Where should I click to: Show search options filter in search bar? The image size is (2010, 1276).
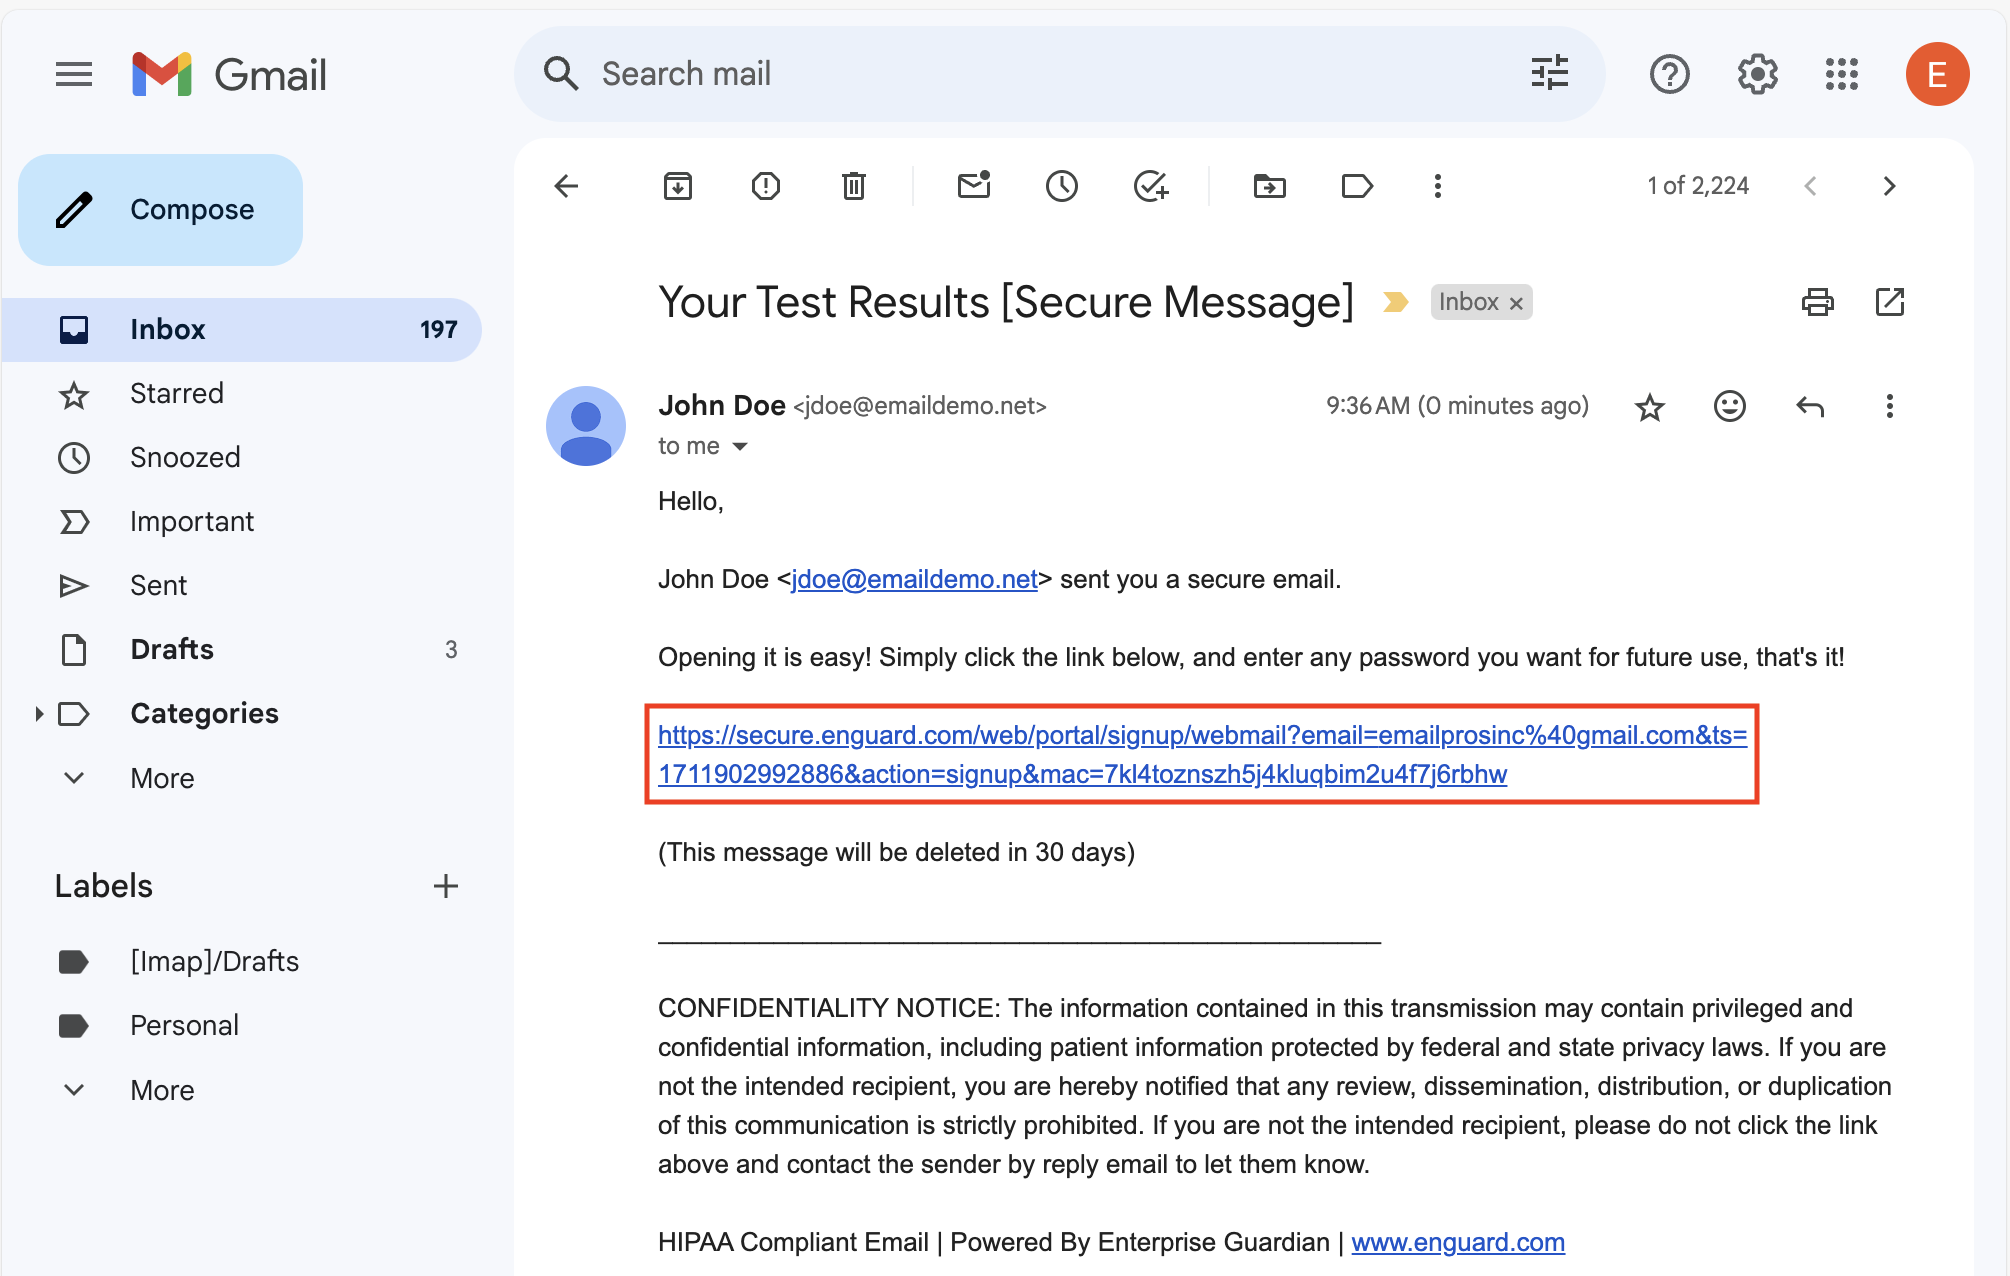coord(1550,74)
